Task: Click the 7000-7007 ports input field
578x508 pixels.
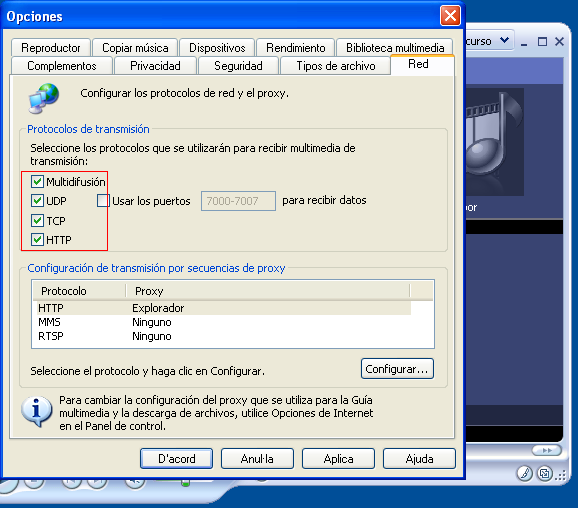Action: (238, 201)
